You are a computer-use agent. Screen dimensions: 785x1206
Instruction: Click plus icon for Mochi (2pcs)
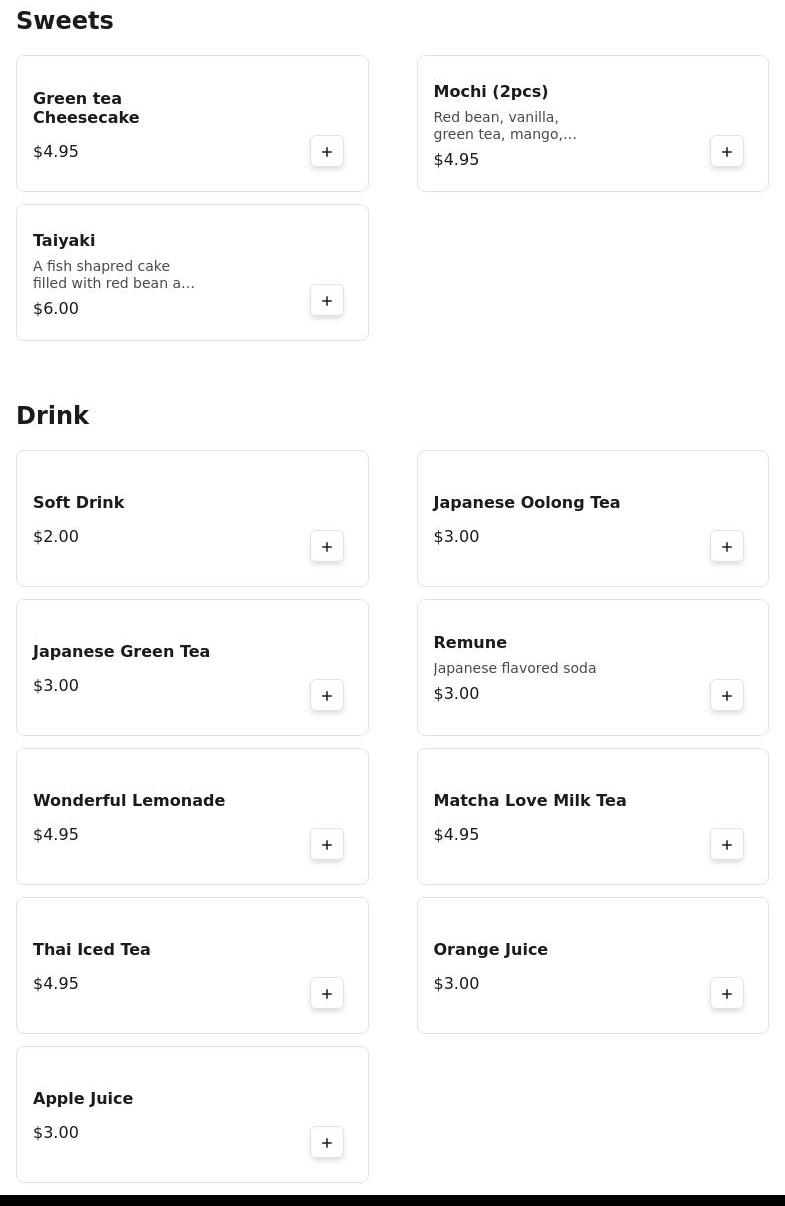(727, 152)
